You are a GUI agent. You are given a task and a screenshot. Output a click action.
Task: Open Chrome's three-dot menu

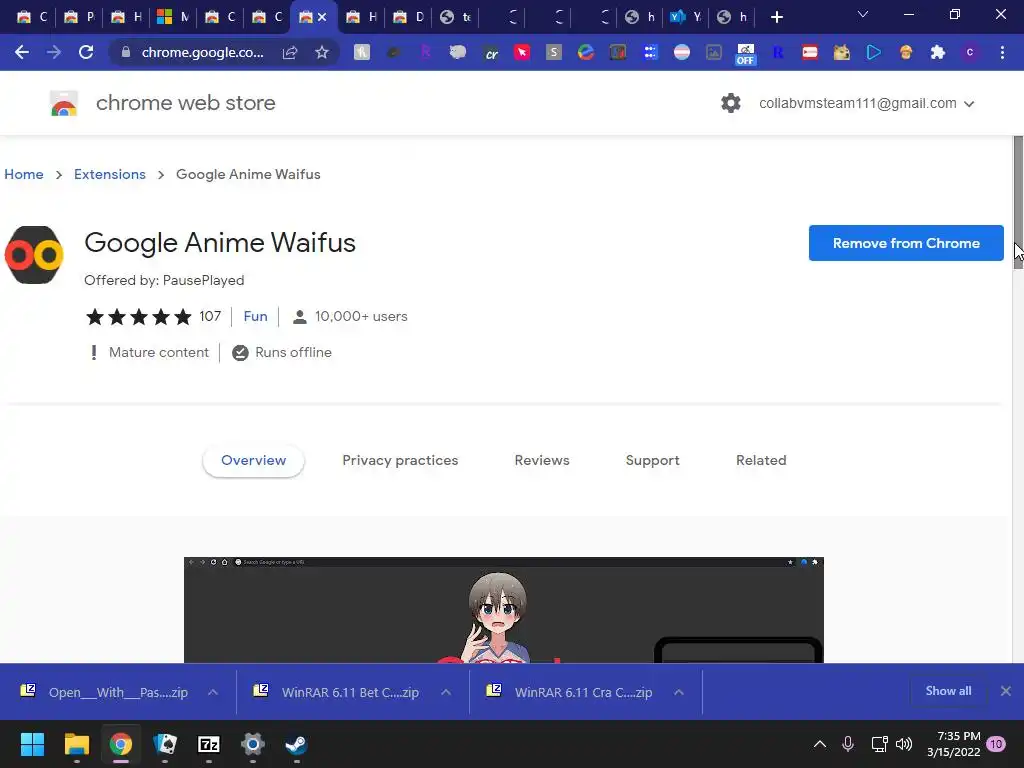tap(1002, 52)
